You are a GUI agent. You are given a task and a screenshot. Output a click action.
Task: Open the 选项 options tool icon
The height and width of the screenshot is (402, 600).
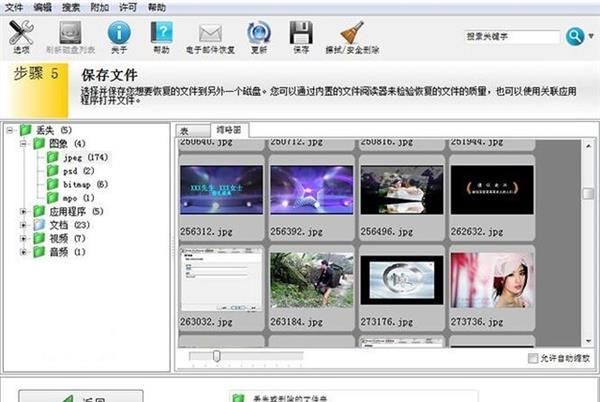[x=21, y=32]
